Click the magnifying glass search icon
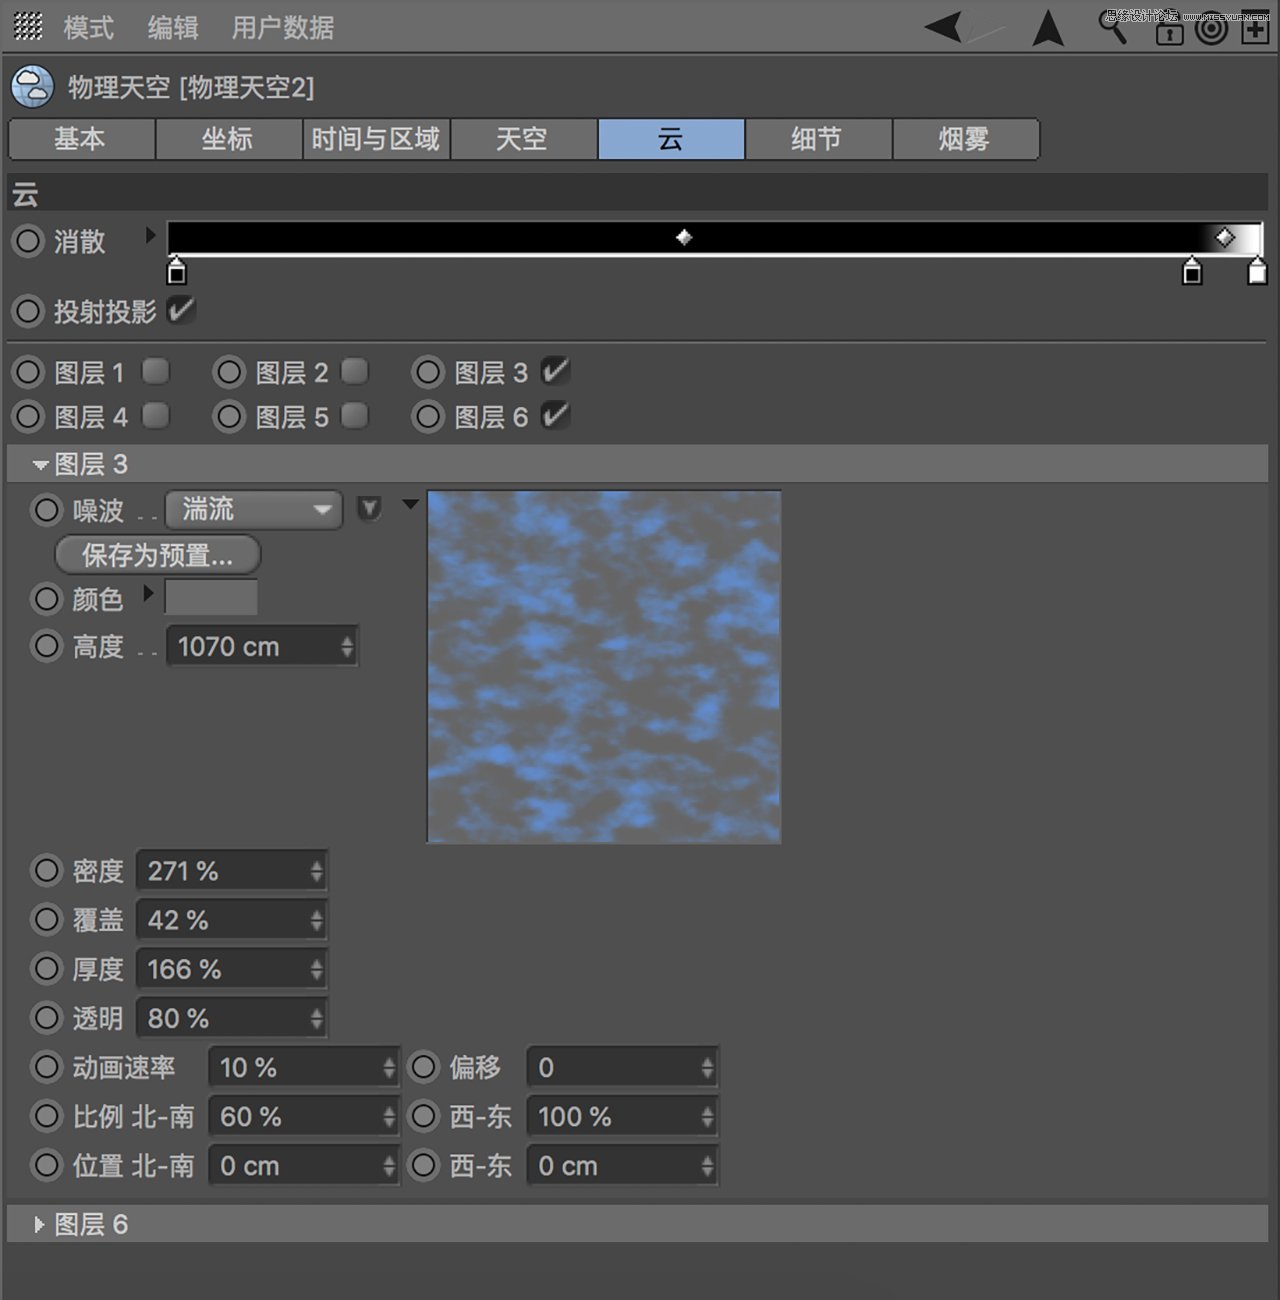 1113,30
